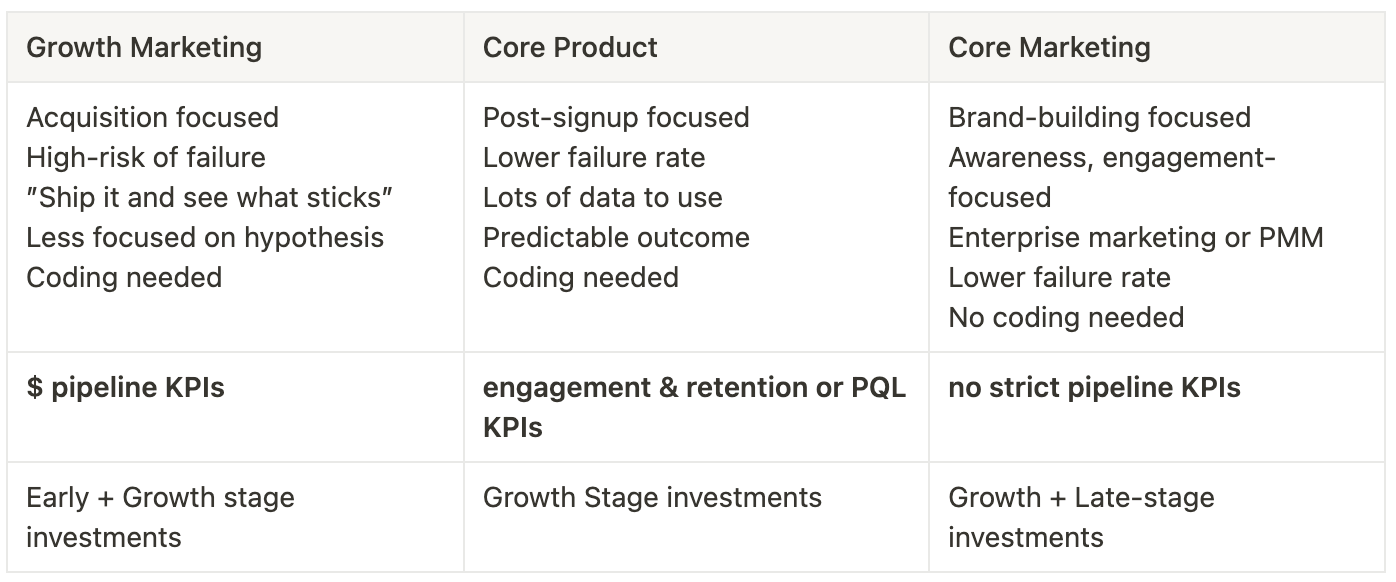Screen dimensions: 1396x582
Task: Click "No coding needed" text
Action: [1065, 317]
